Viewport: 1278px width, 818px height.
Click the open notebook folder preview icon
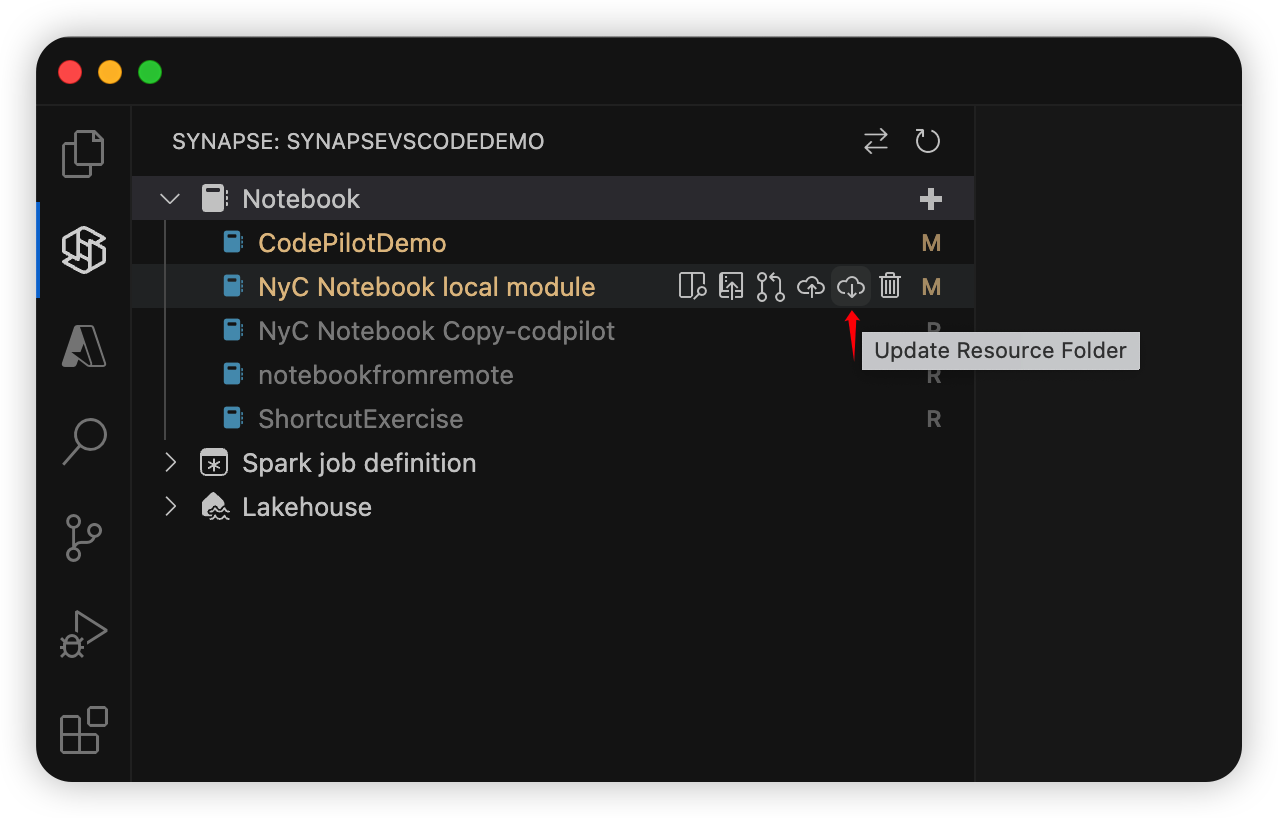[692, 287]
